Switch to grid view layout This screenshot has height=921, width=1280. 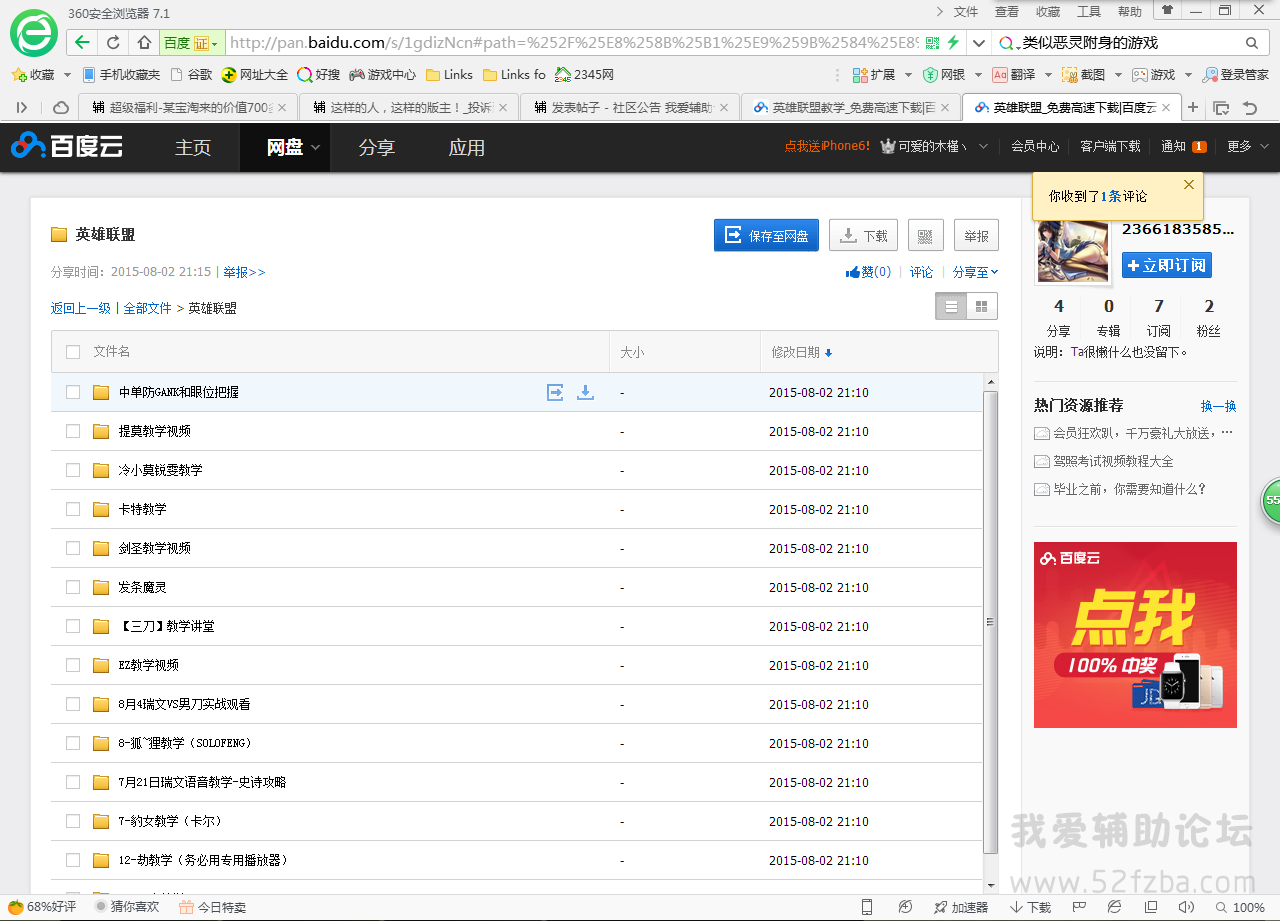pos(982,307)
